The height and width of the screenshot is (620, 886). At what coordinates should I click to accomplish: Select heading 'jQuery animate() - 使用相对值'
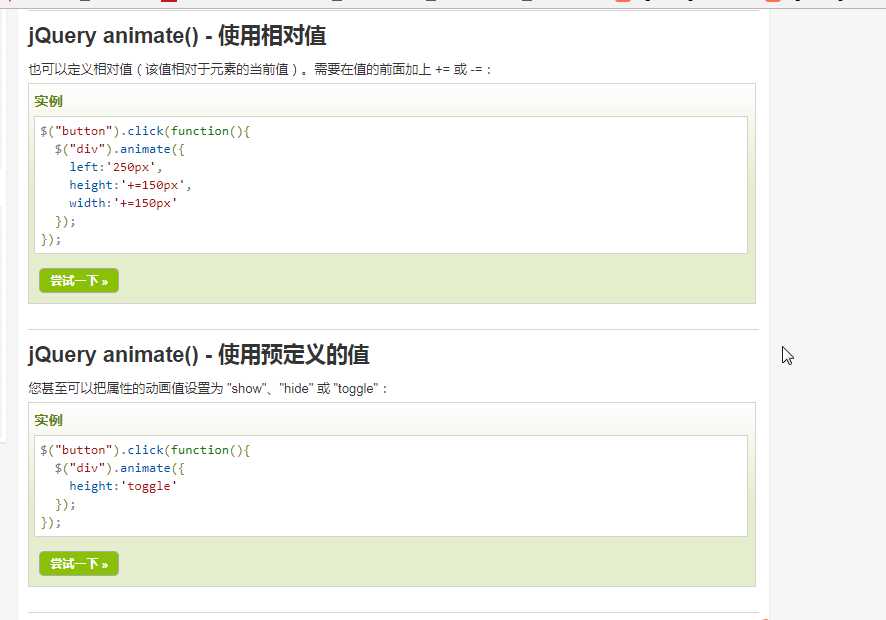(x=177, y=36)
